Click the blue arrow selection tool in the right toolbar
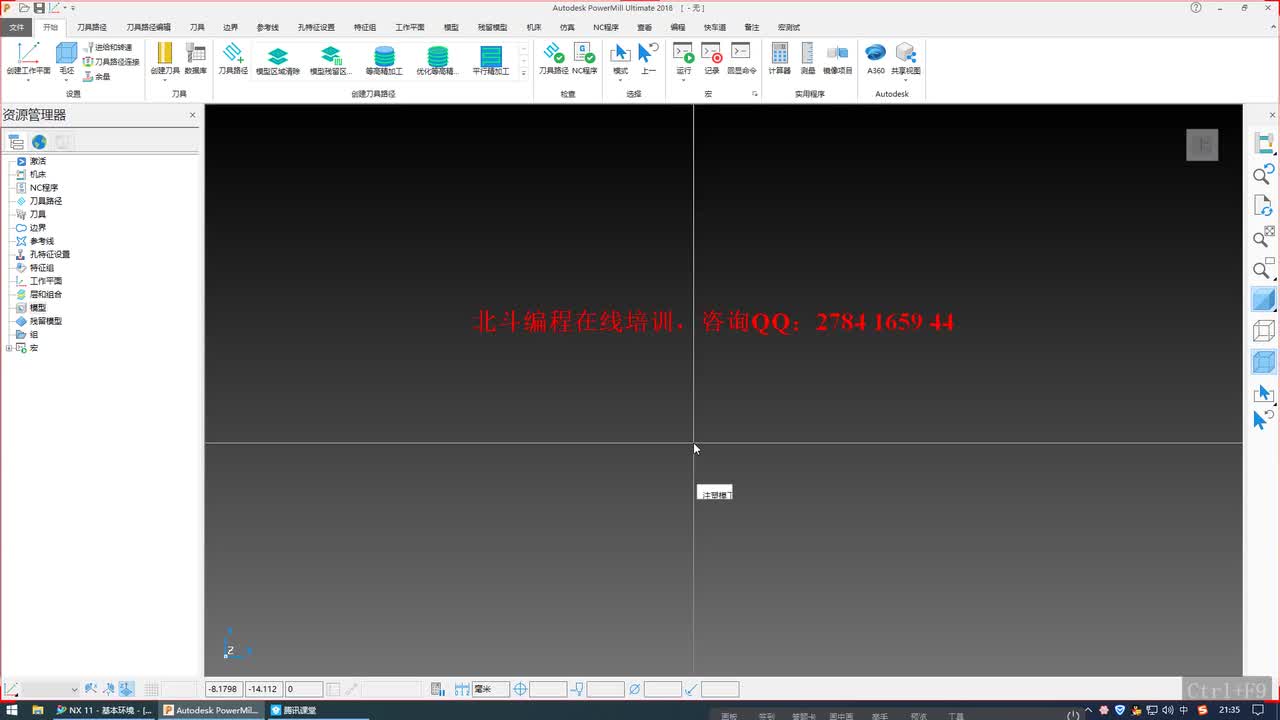The width and height of the screenshot is (1280, 720). point(1264,393)
